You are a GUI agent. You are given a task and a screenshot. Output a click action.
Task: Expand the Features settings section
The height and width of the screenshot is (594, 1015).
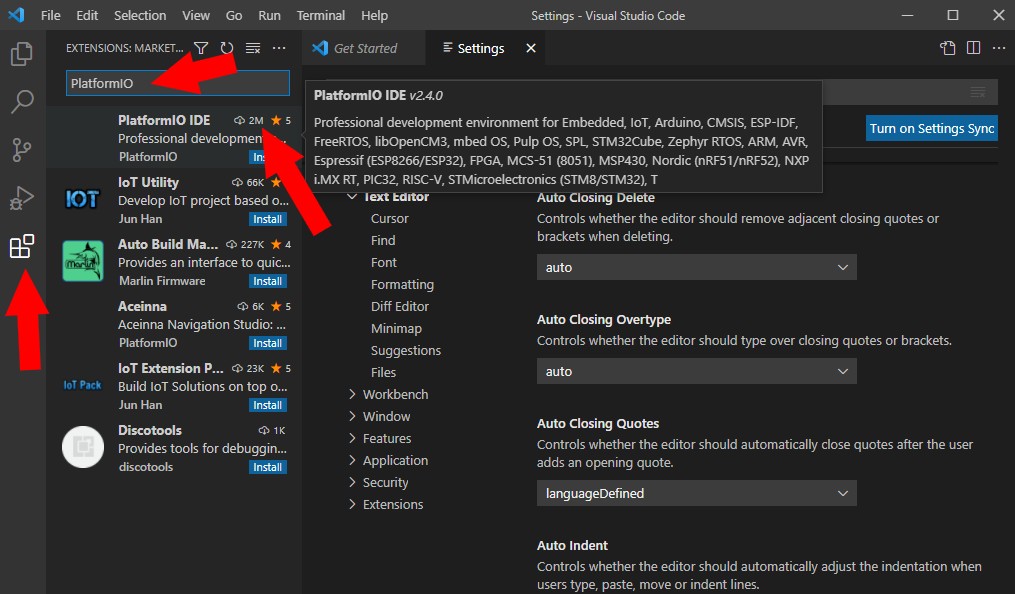[x=352, y=438]
